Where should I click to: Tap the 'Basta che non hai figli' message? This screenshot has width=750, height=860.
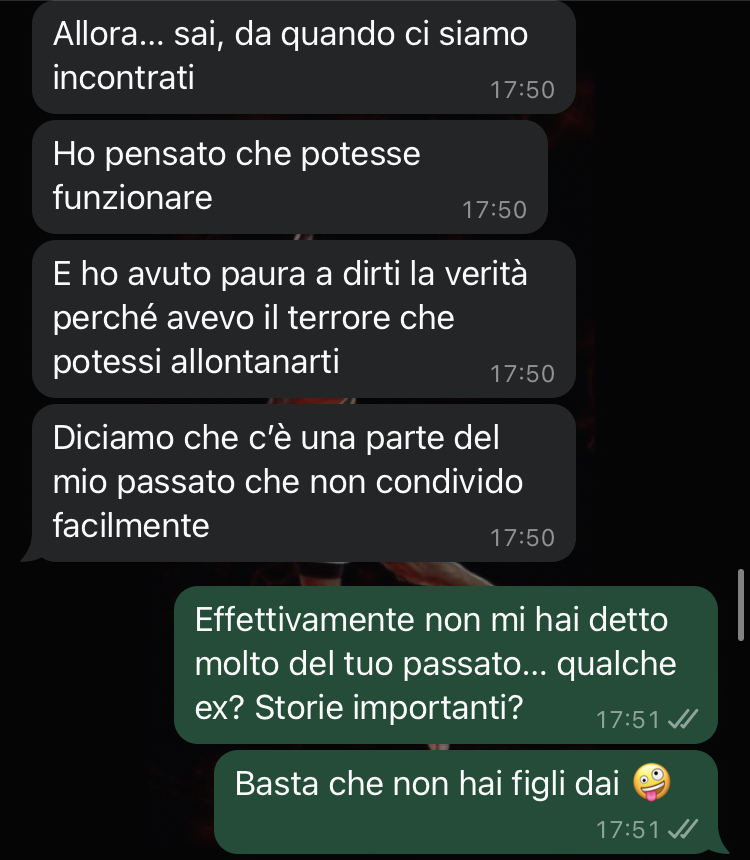tap(466, 802)
